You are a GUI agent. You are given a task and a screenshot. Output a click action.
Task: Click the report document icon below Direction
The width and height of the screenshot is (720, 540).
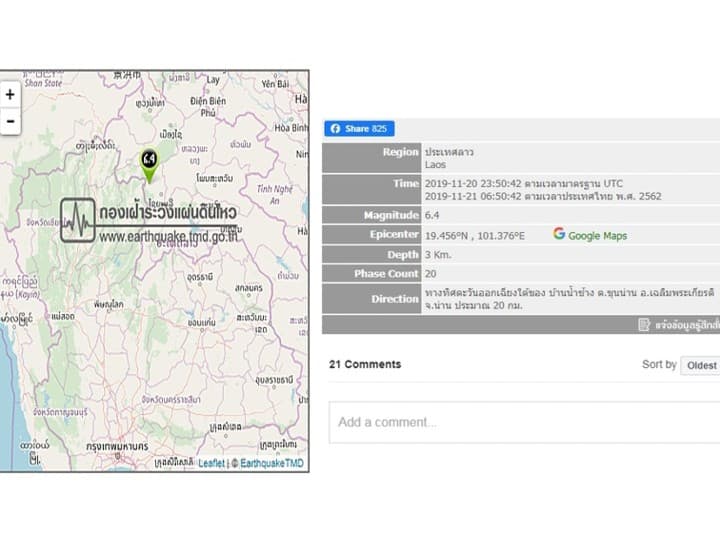pyautogui.click(x=645, y=325)
